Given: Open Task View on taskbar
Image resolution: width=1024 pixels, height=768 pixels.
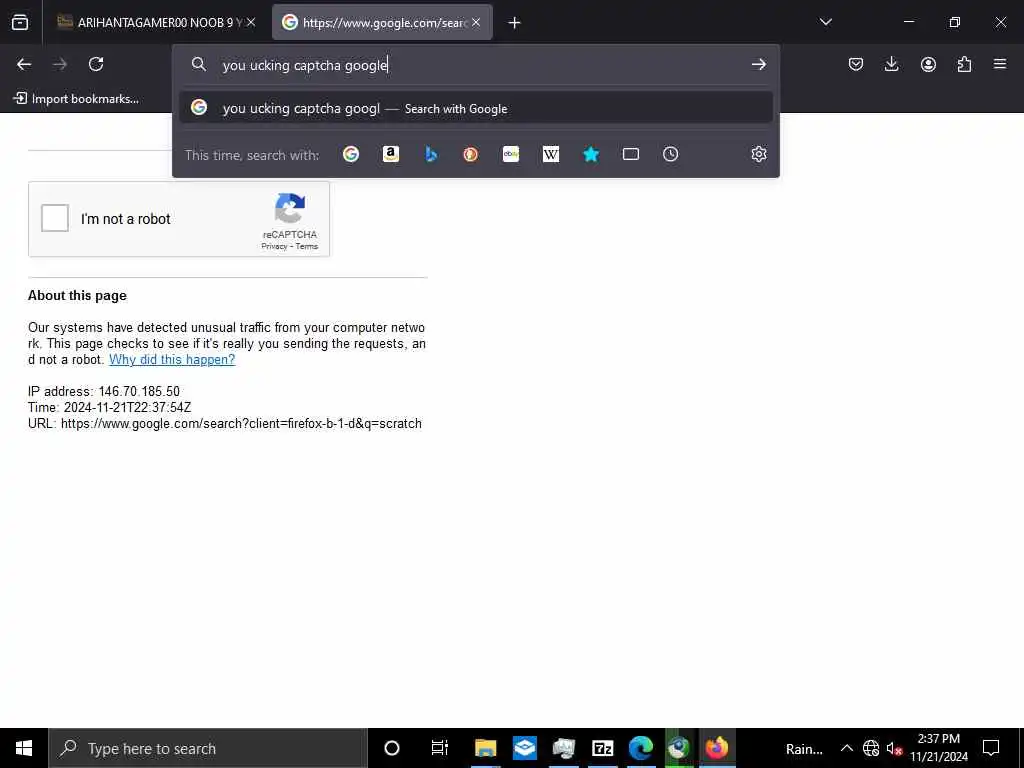Looking at the screenshot, I should (440, 748).
